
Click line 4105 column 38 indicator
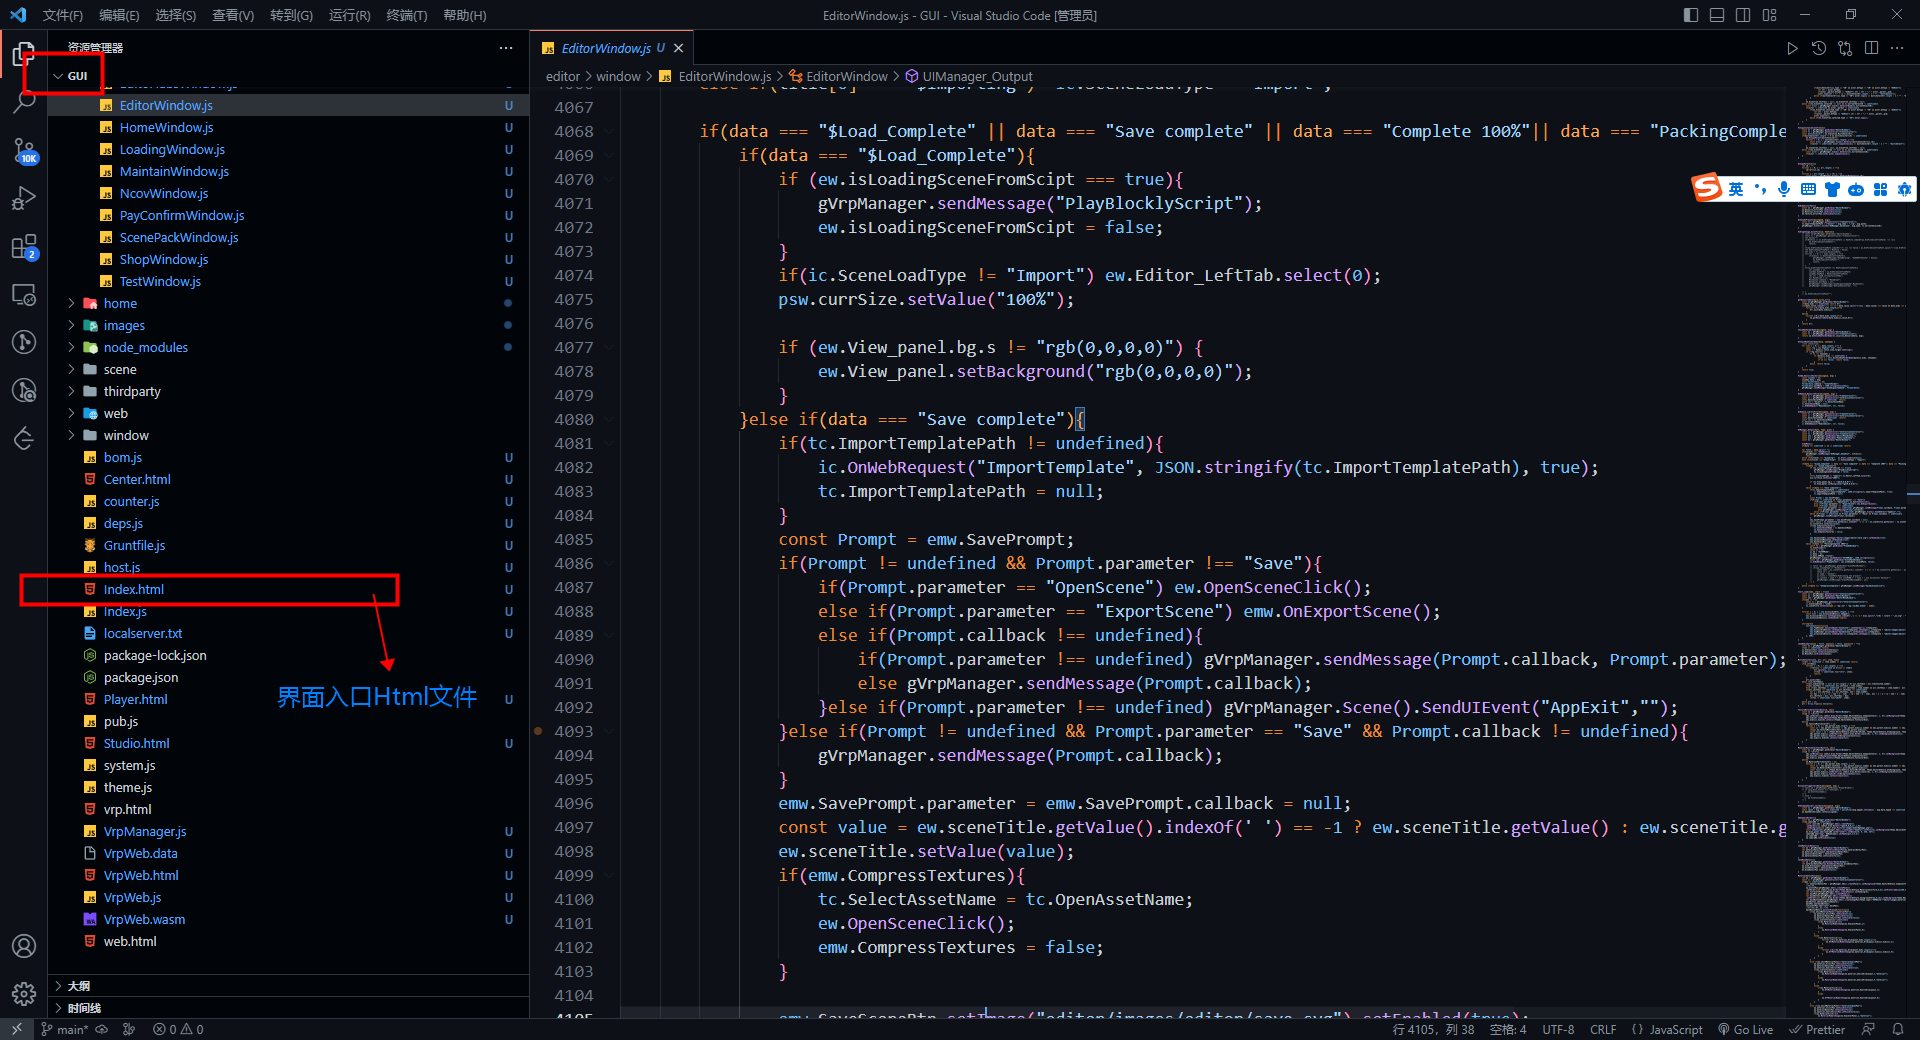tap(1433, 1029)
